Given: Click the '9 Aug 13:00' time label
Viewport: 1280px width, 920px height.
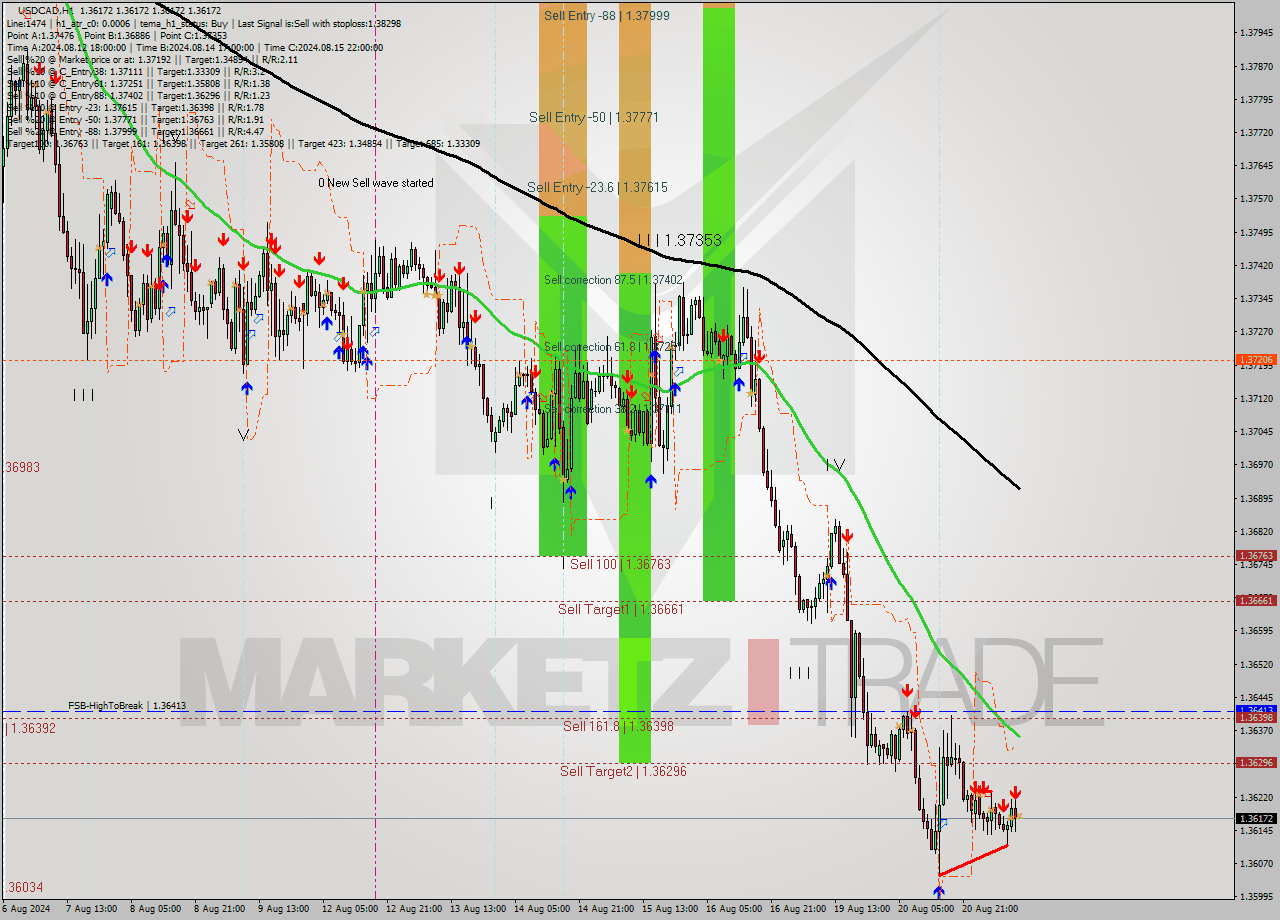Looking at the screenshot, I should (x=284, y=909).
